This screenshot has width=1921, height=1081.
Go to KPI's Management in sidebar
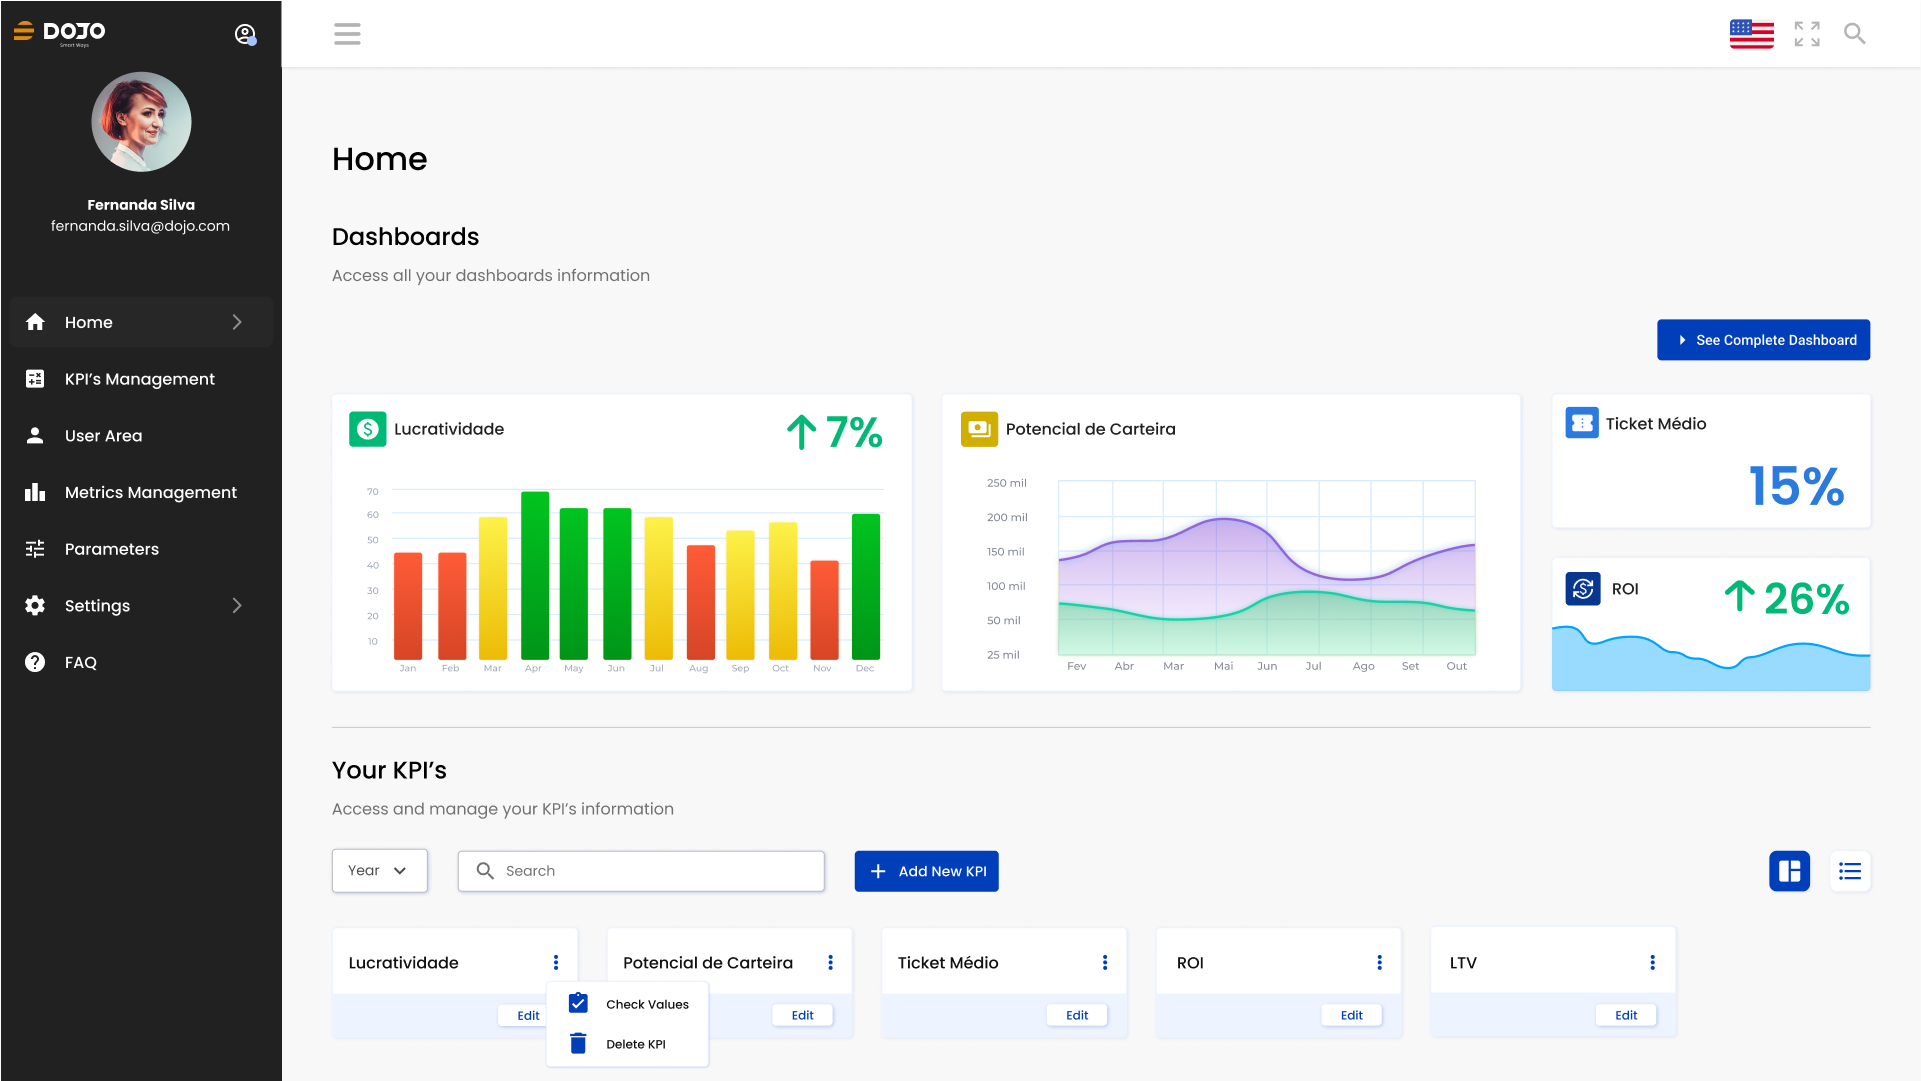[140, 379]
